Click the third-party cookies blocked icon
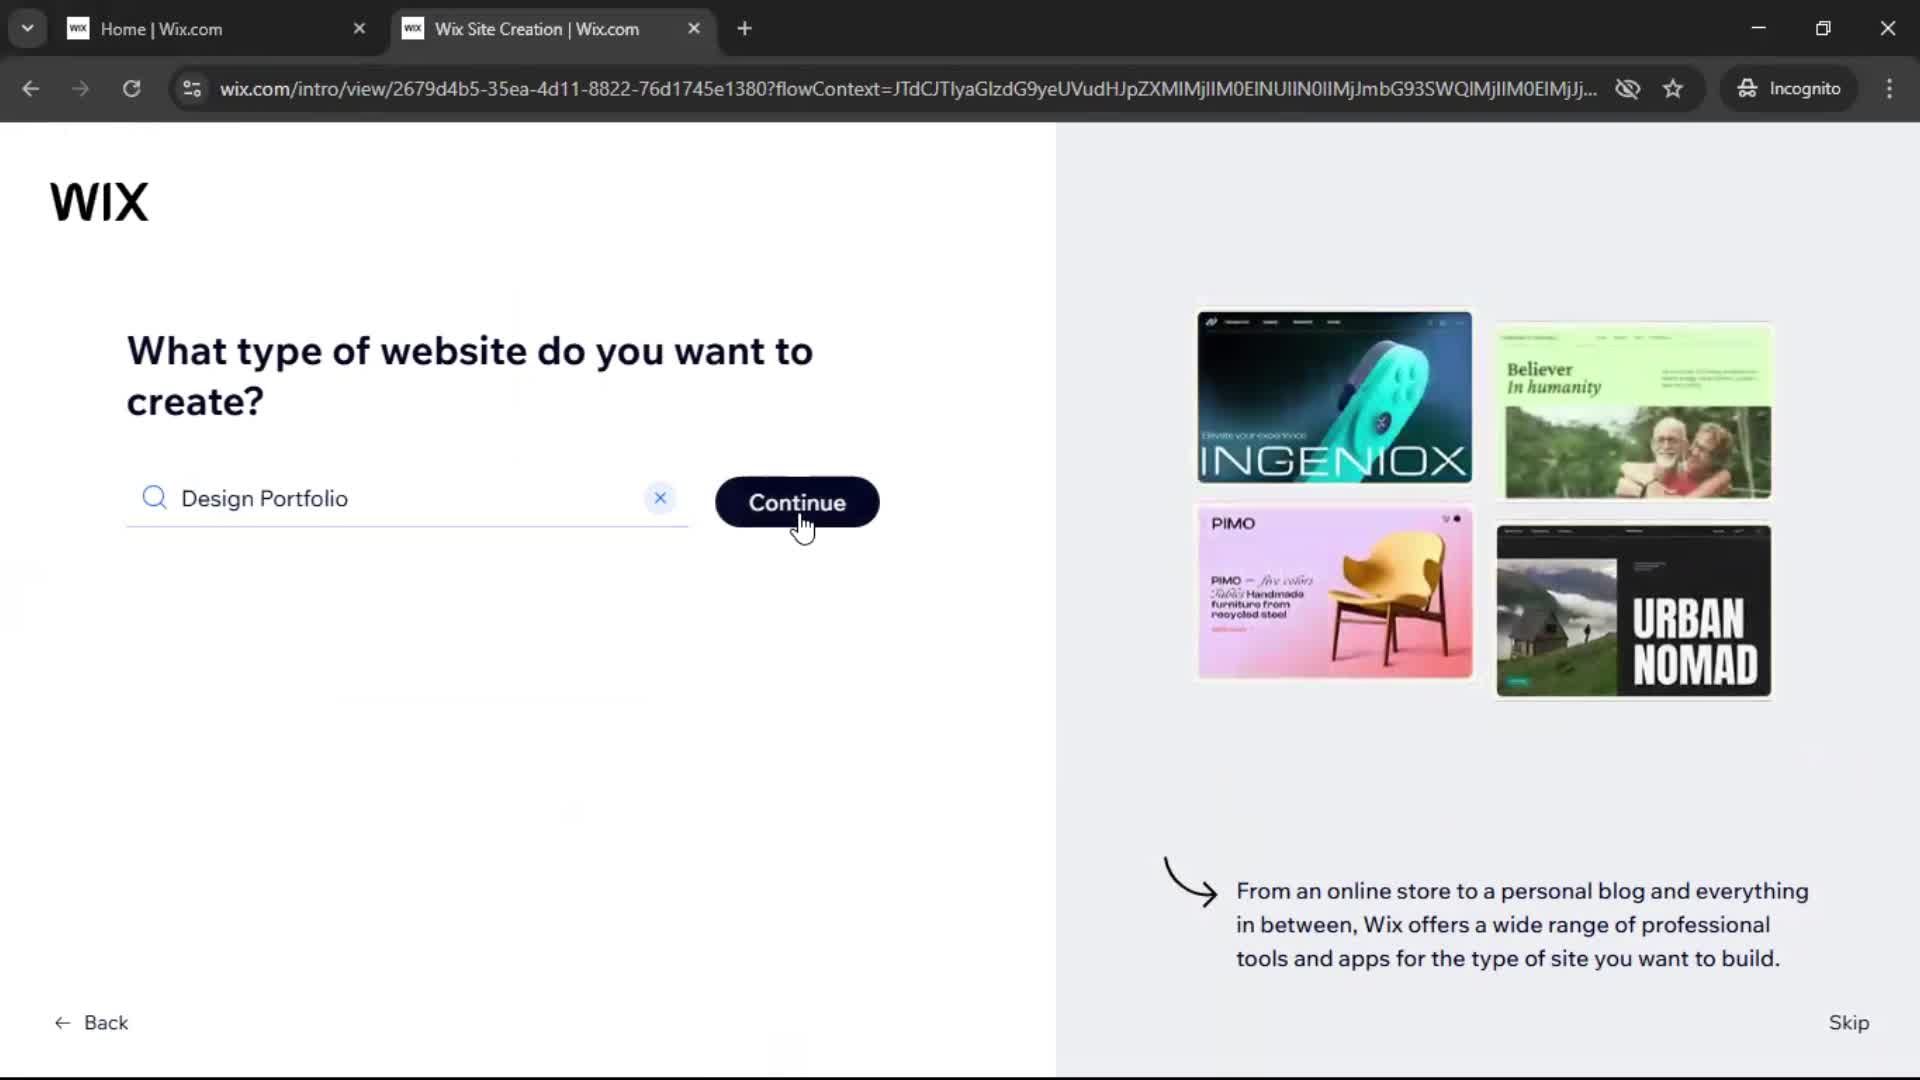The image size is (1920, 1080). [x=1627, y=88]
